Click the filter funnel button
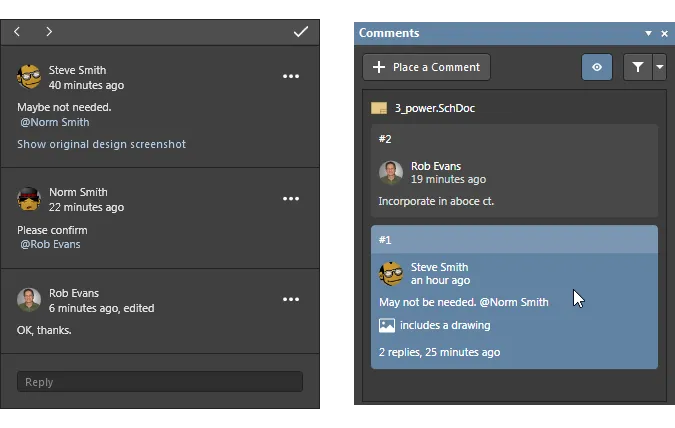The width and height of the screenshot is (675, 428). pos(638,67)
